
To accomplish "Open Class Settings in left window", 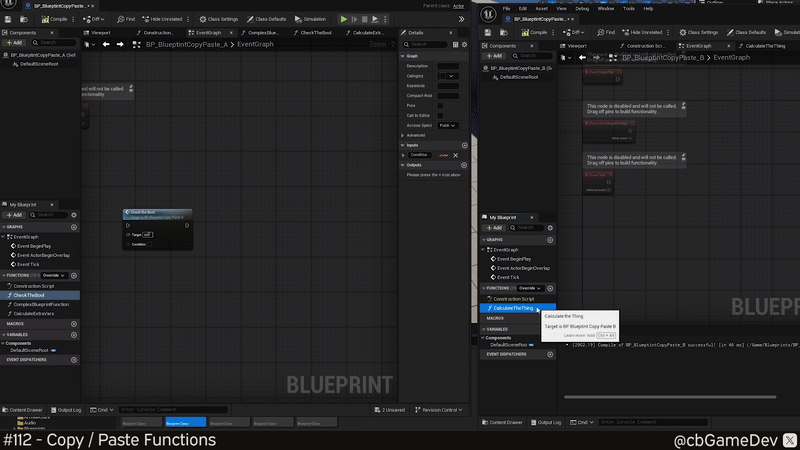I will pos(218,19).
